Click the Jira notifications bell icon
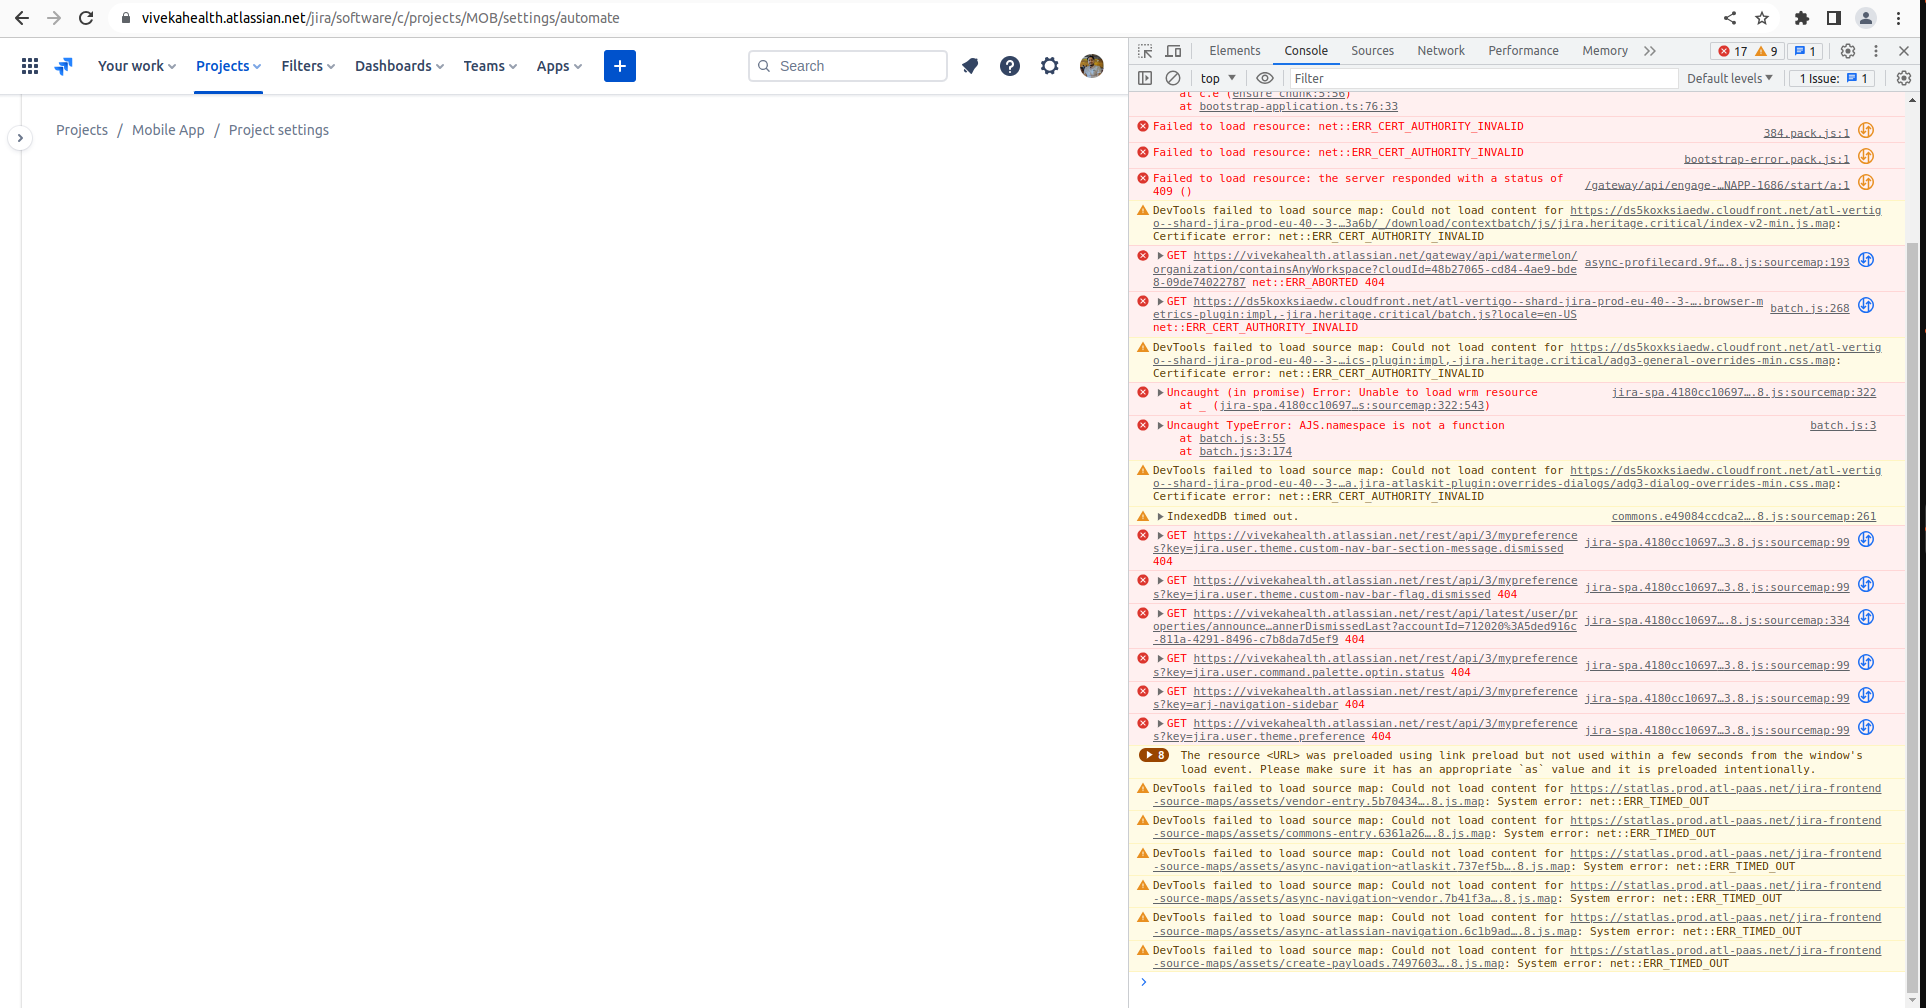This screenshot has width=1926, height=1008. point(970,66)
